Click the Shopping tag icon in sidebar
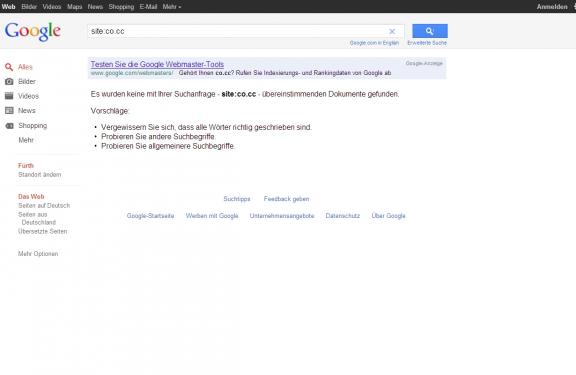Viewport: 576px width, 375px height. tap(9, 126)
